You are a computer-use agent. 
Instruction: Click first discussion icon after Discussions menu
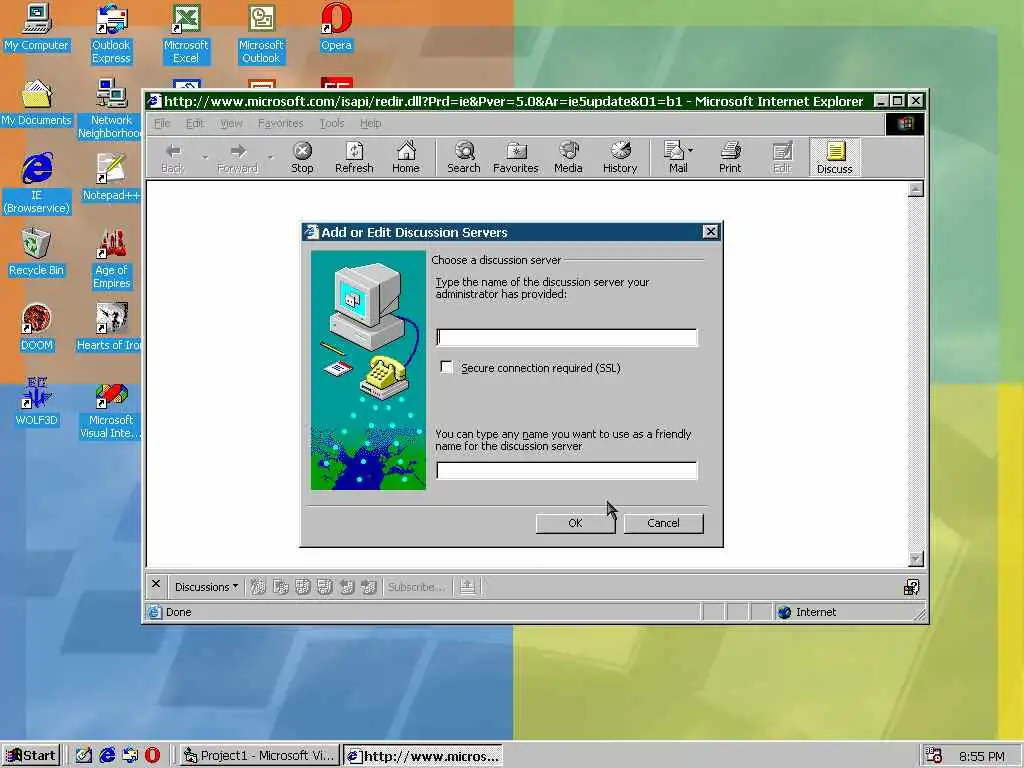coord(258,586)
